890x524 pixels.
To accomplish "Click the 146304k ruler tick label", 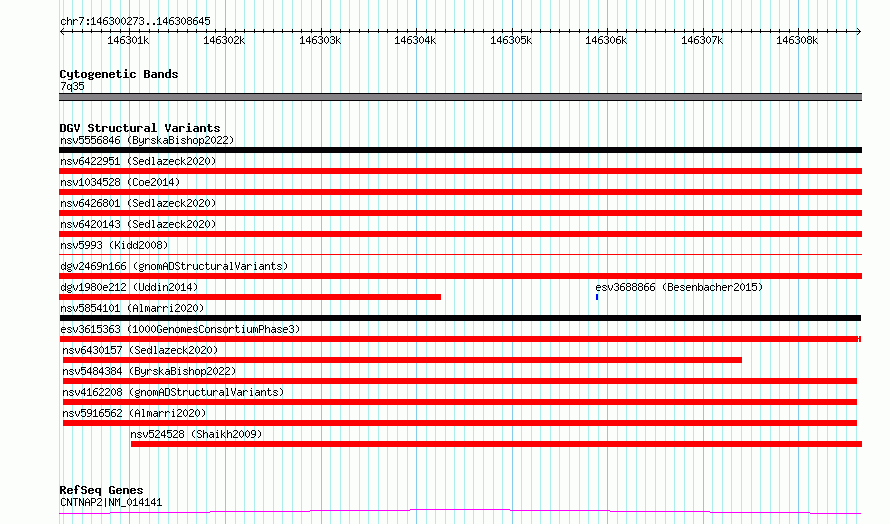I will (x=415, y=40).
